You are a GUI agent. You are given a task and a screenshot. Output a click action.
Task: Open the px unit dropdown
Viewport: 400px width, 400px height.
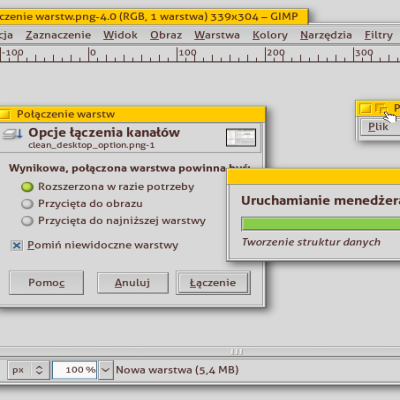pos(28,370)
